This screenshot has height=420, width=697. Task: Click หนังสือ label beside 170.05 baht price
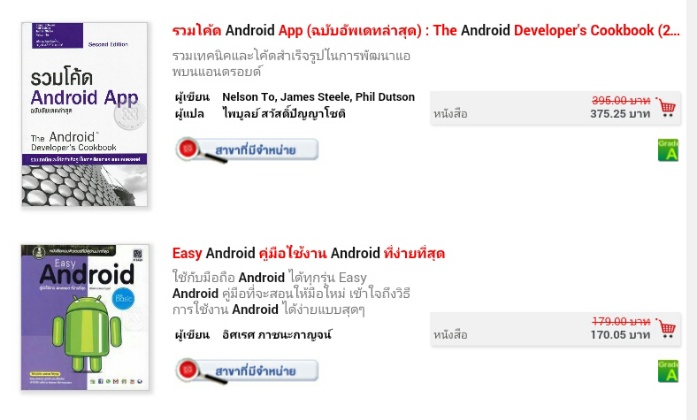tap(450, 335)
